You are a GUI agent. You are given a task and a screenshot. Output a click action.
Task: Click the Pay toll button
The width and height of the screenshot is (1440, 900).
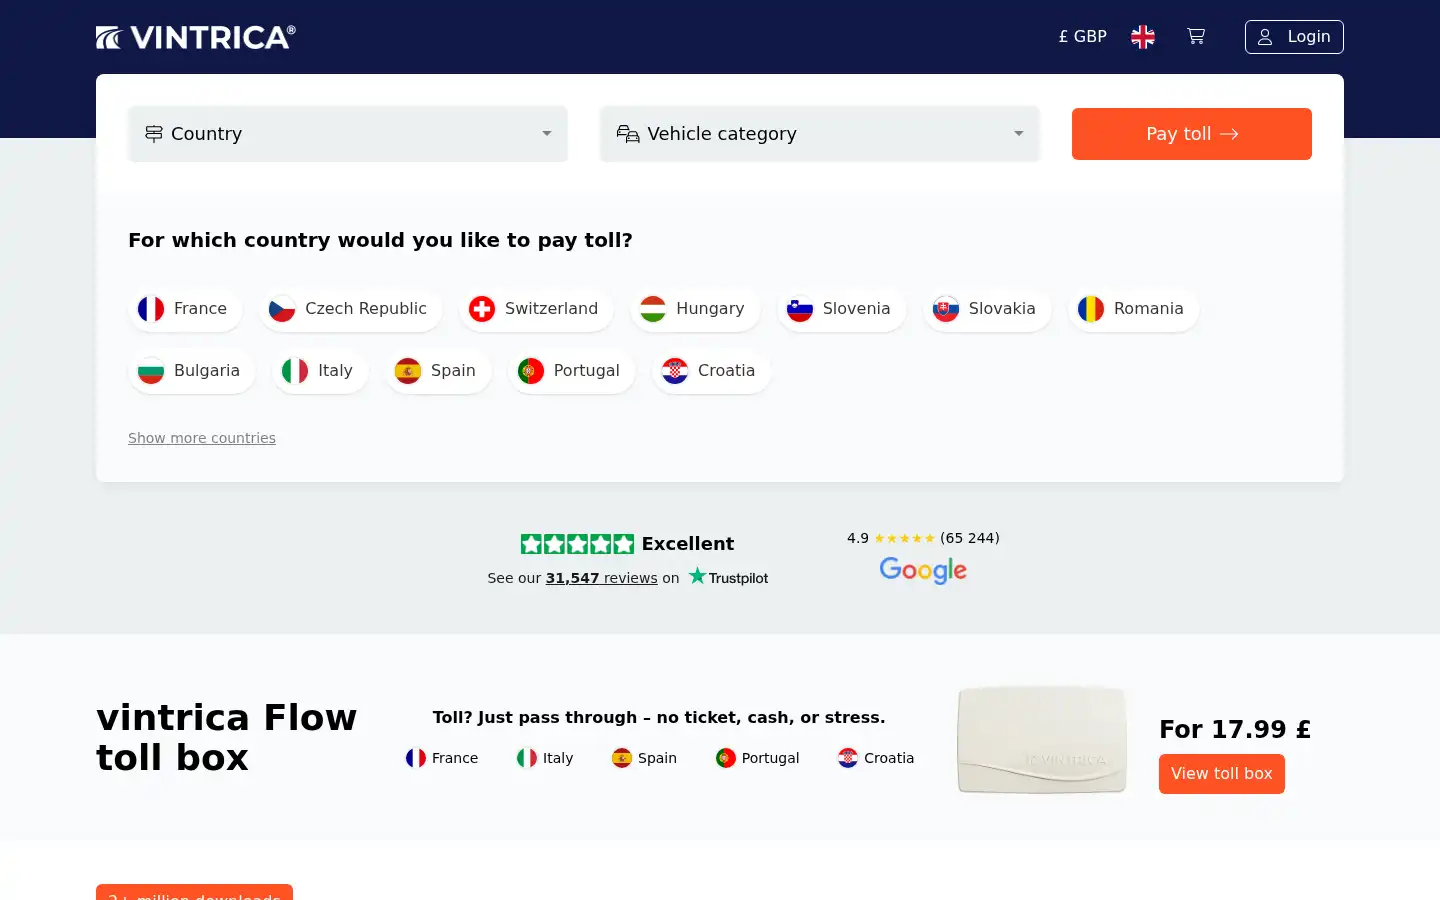click(1192, 134)
